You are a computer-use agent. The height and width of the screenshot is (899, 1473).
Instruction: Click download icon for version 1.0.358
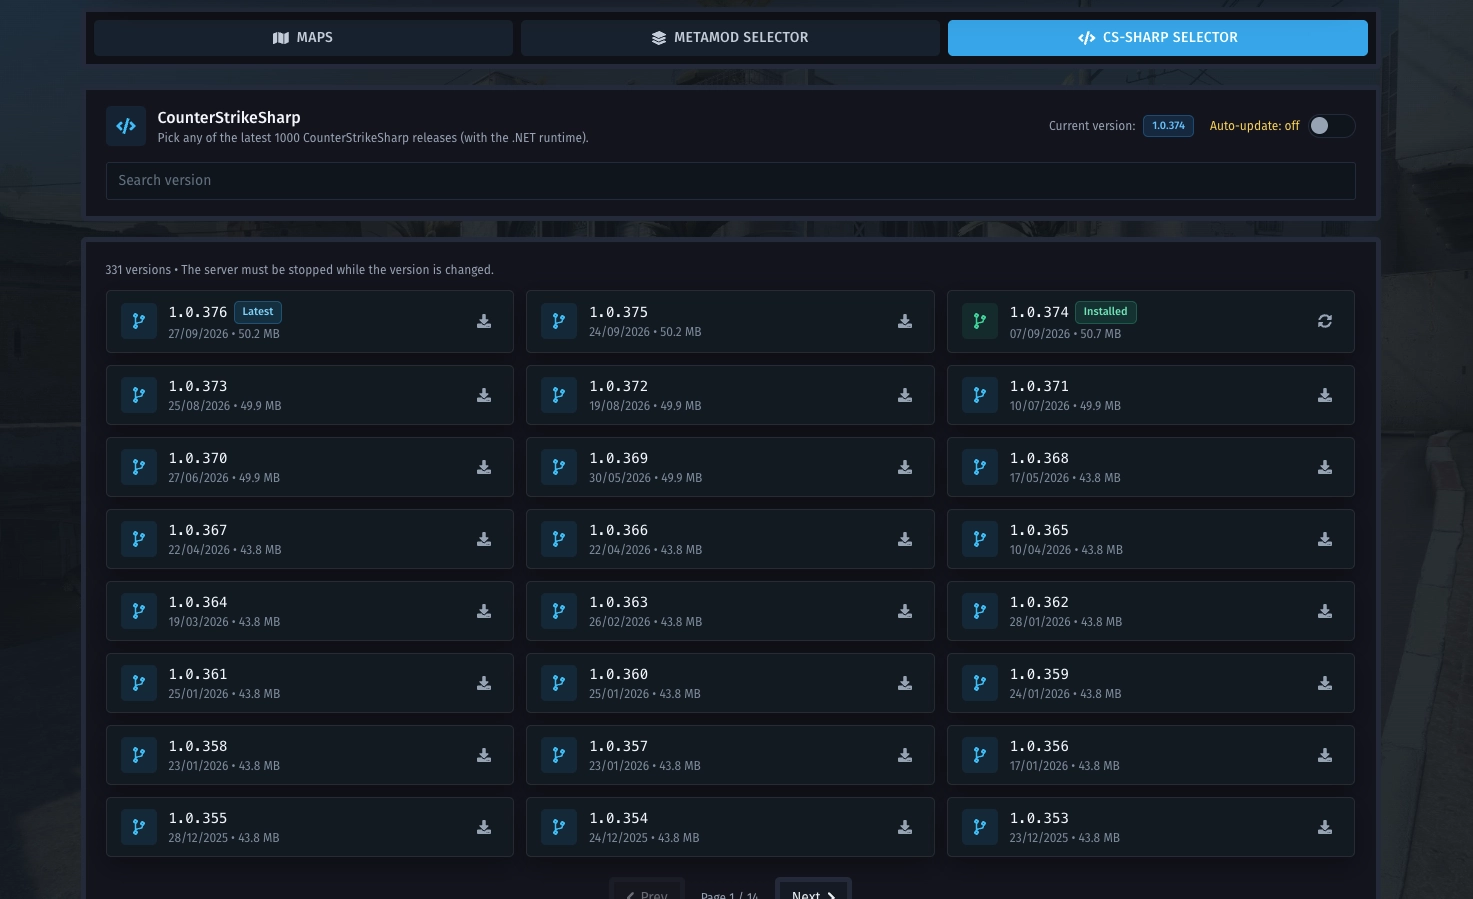[484, 755]
